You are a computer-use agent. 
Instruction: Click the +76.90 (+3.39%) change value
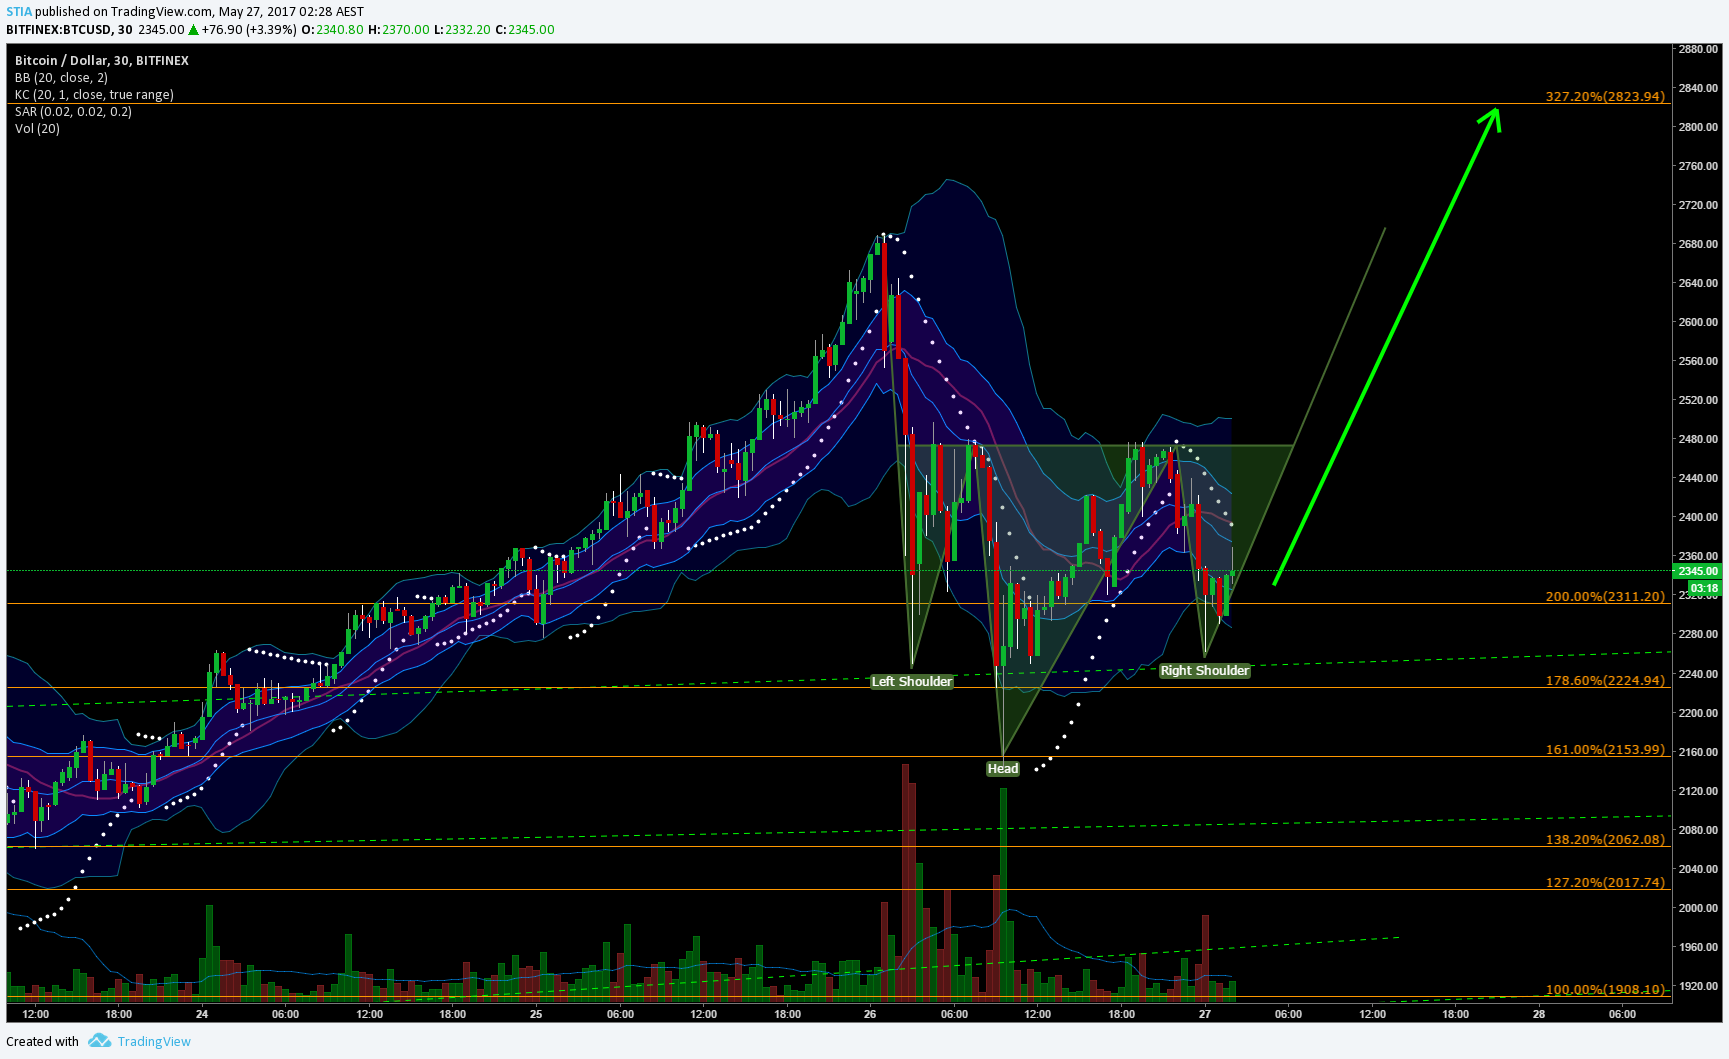tap(249, 30)
